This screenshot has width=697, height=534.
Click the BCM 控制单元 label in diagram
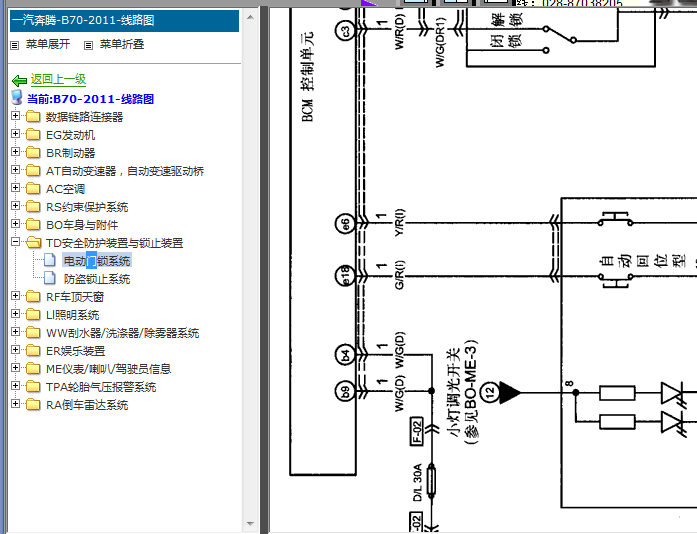[308, 76]
